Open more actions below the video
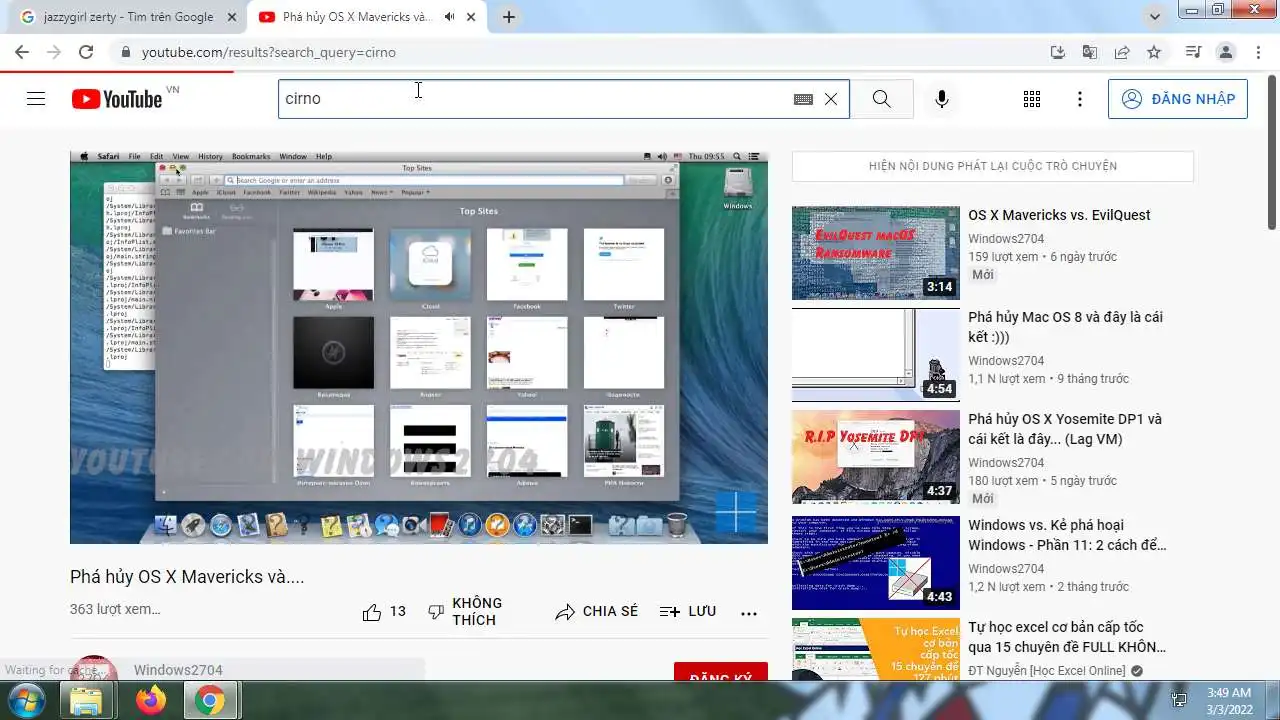Viewport: 1280px width, 720px height. pyautogui.click(x=749, y=613)
